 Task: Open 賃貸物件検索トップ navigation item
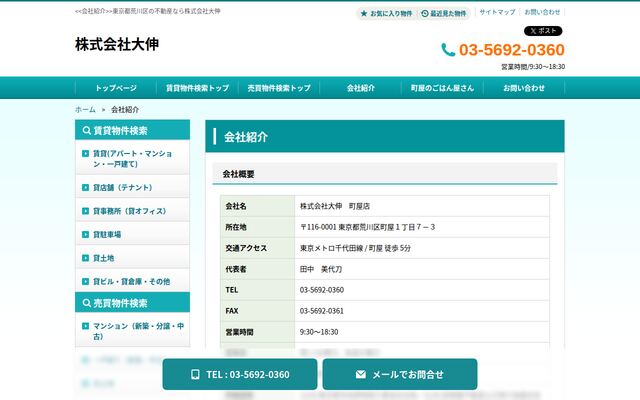198,88
